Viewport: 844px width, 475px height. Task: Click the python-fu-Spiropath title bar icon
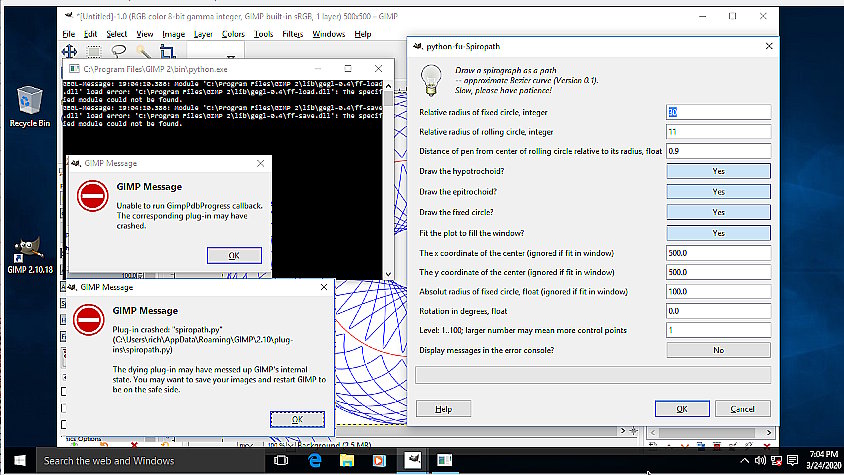[418, 46]
